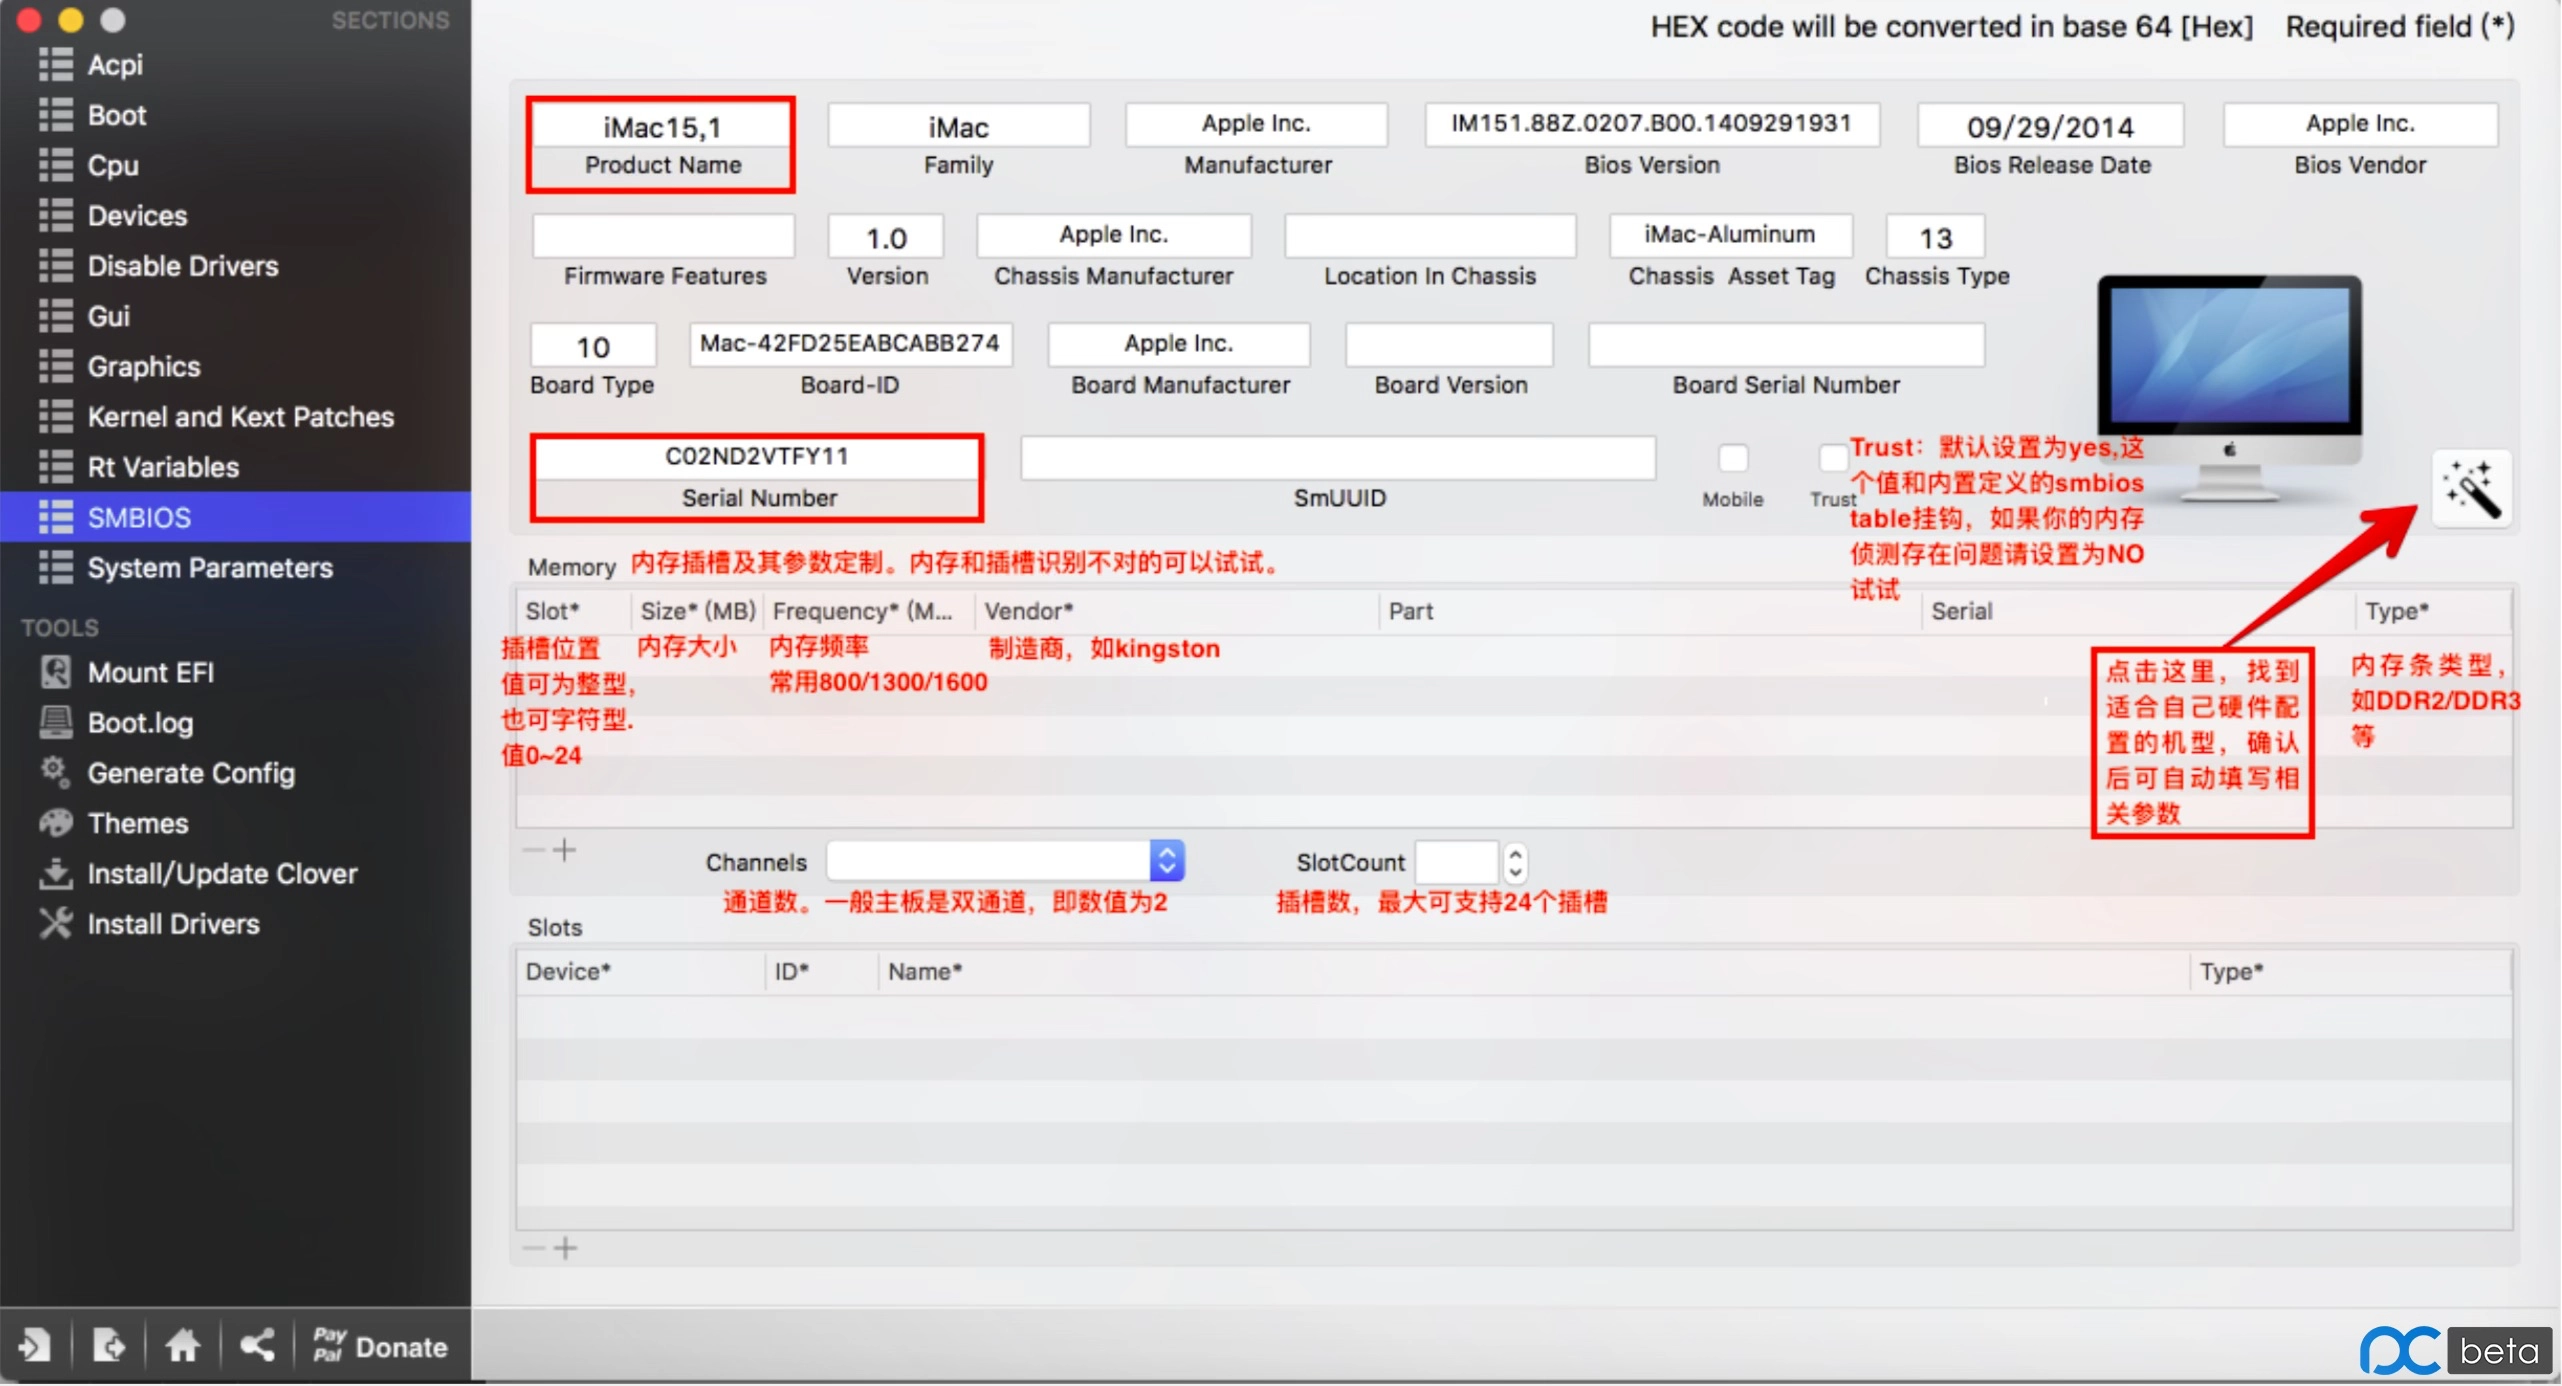Click the Boot.log laptop icon
This screenshot has width=2562, height=1386.
pyautogui.click(x=56, y=722)
